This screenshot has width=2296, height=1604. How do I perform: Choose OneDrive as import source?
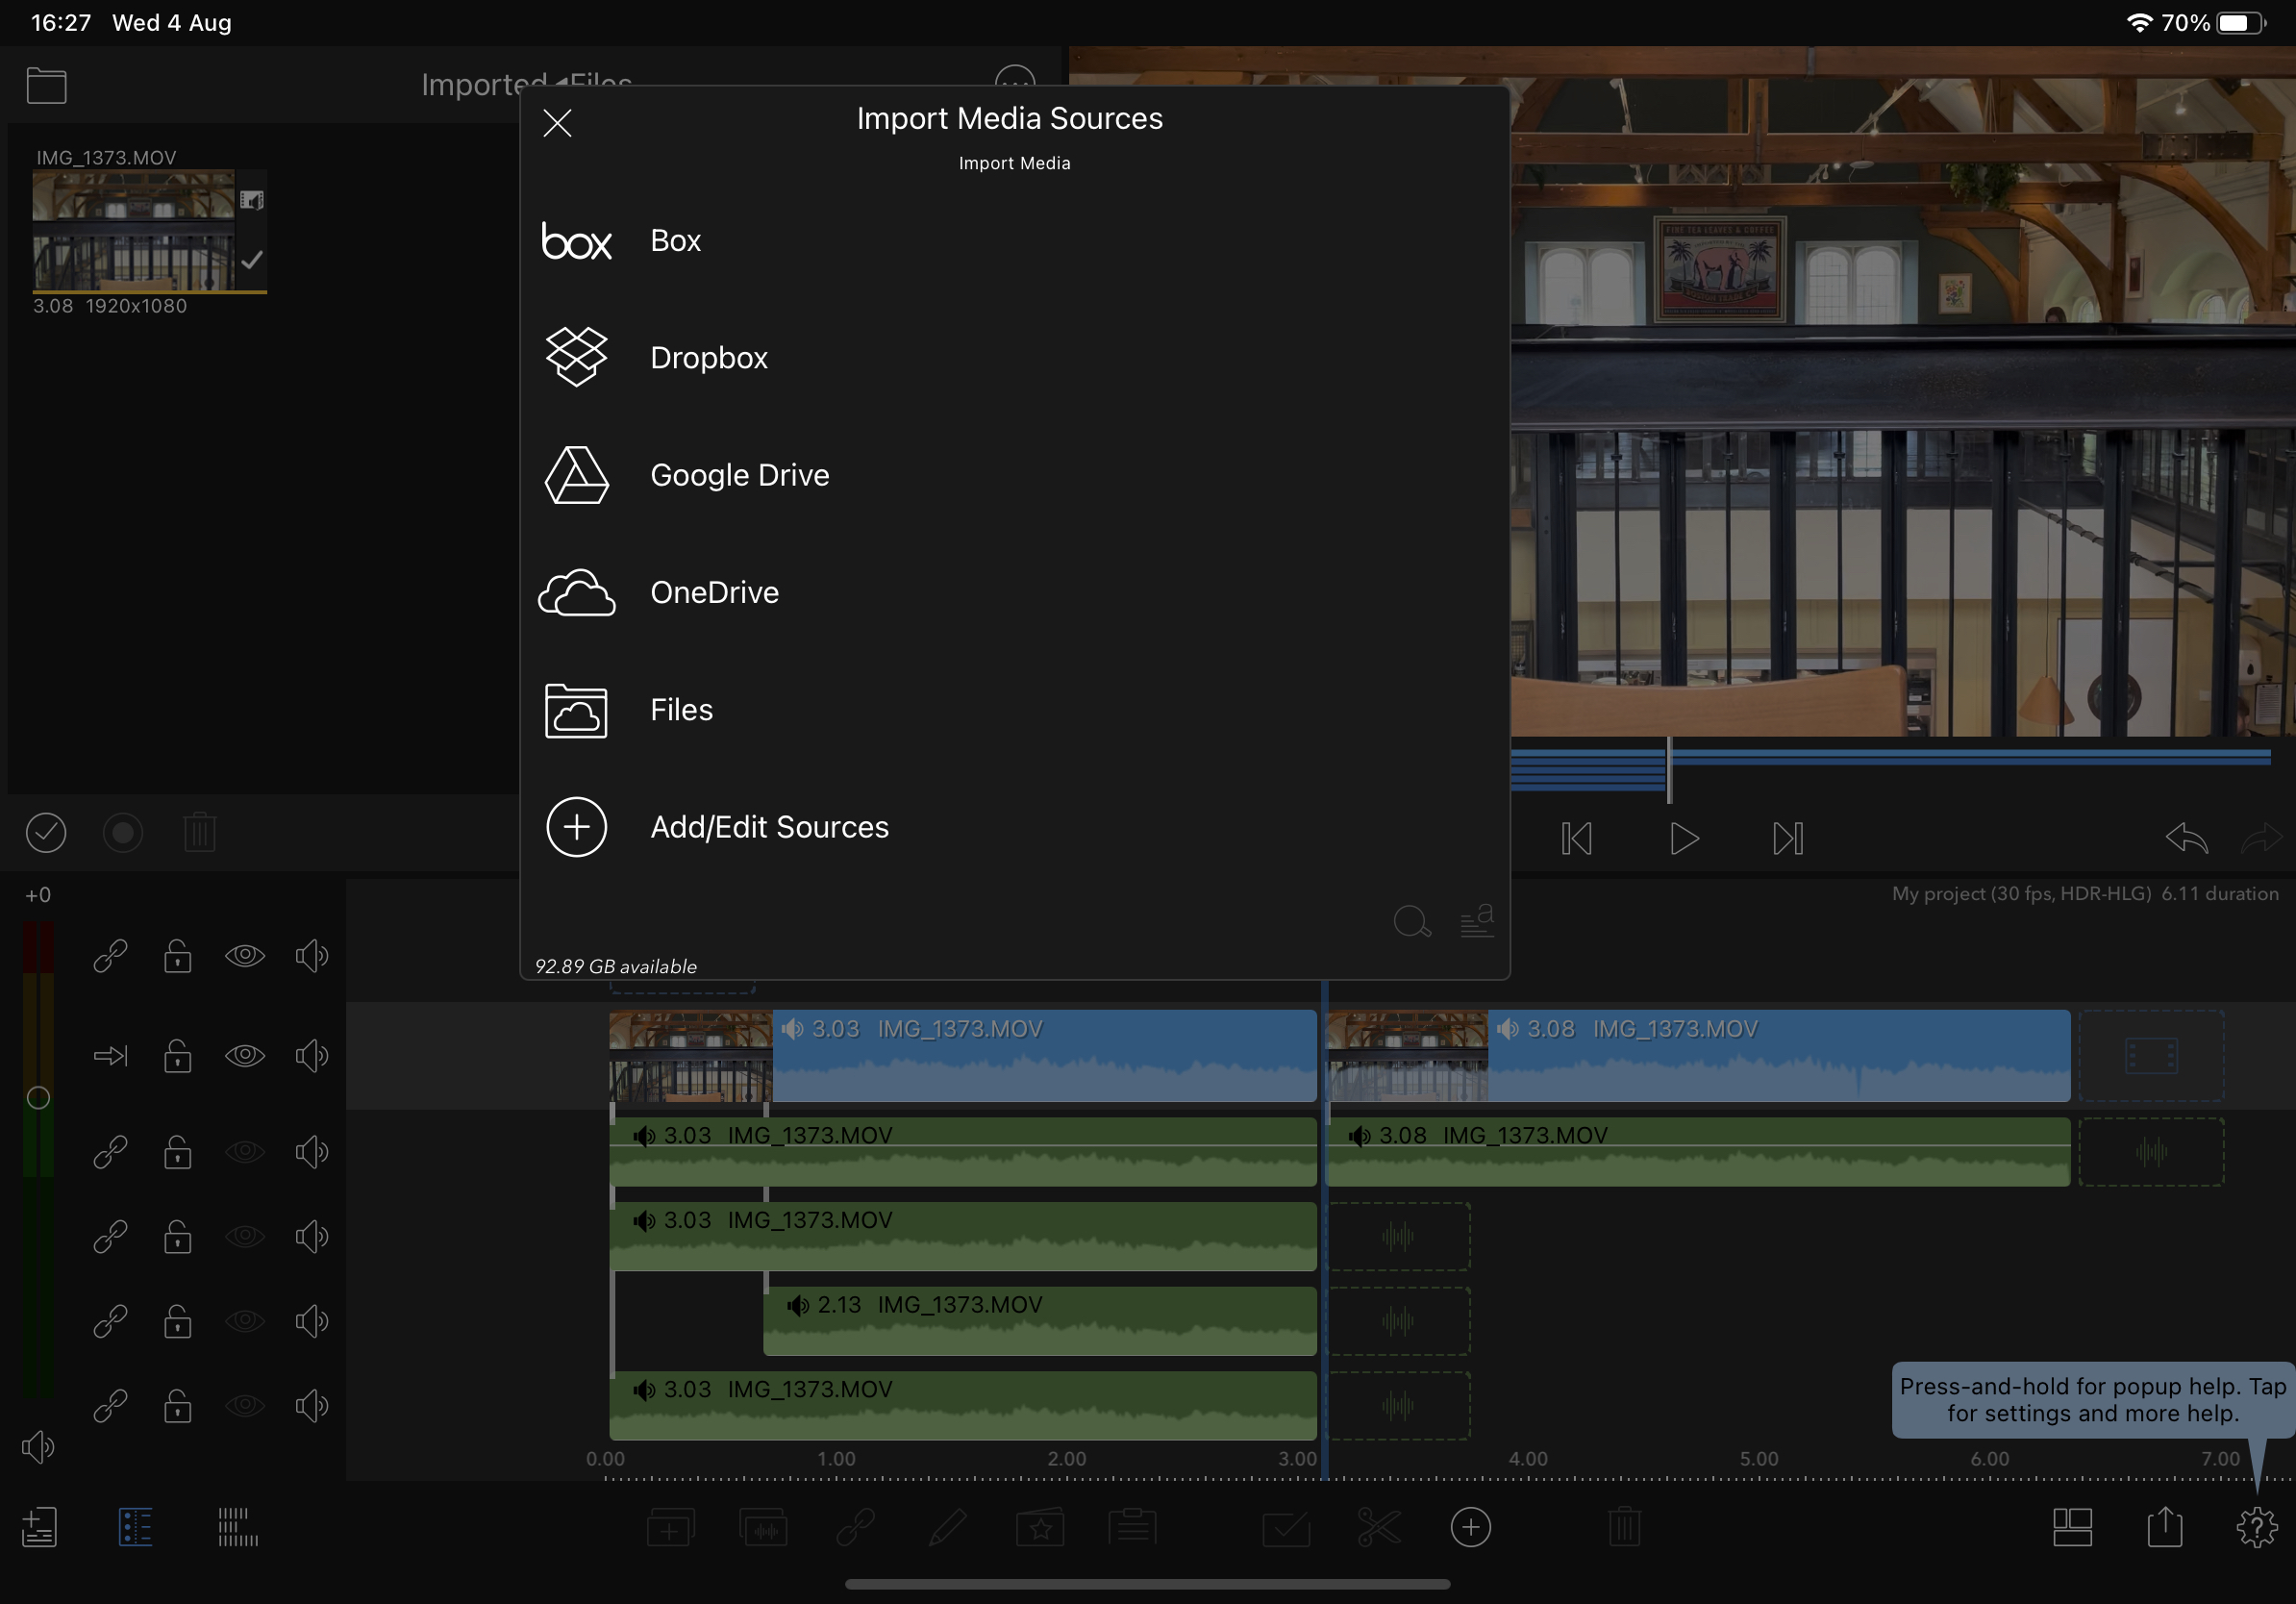point(1014,592)
